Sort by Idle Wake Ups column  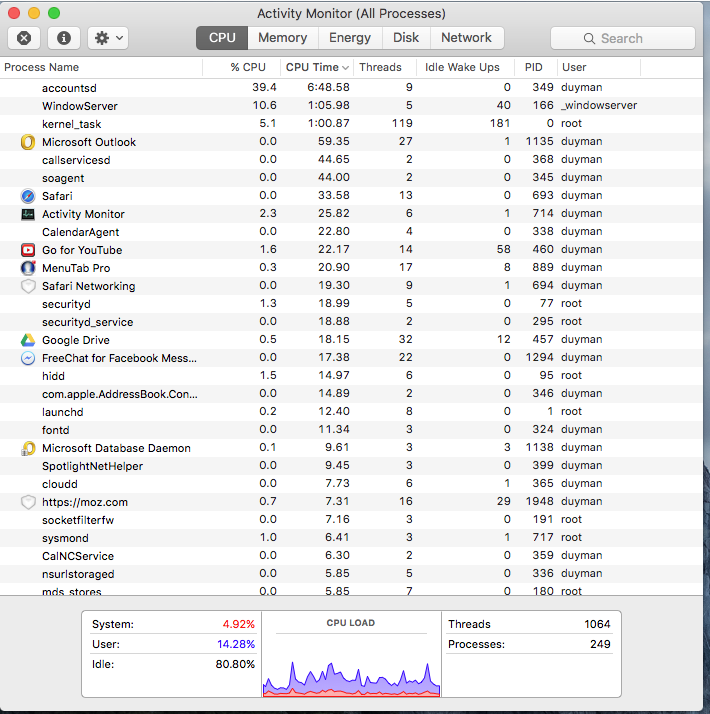pos(465,67)
